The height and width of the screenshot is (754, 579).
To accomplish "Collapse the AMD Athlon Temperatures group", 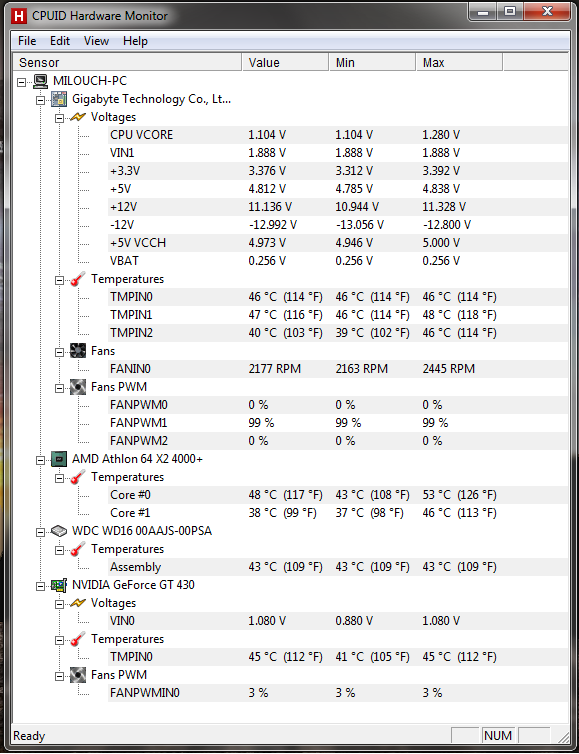I will coord(59,478).
